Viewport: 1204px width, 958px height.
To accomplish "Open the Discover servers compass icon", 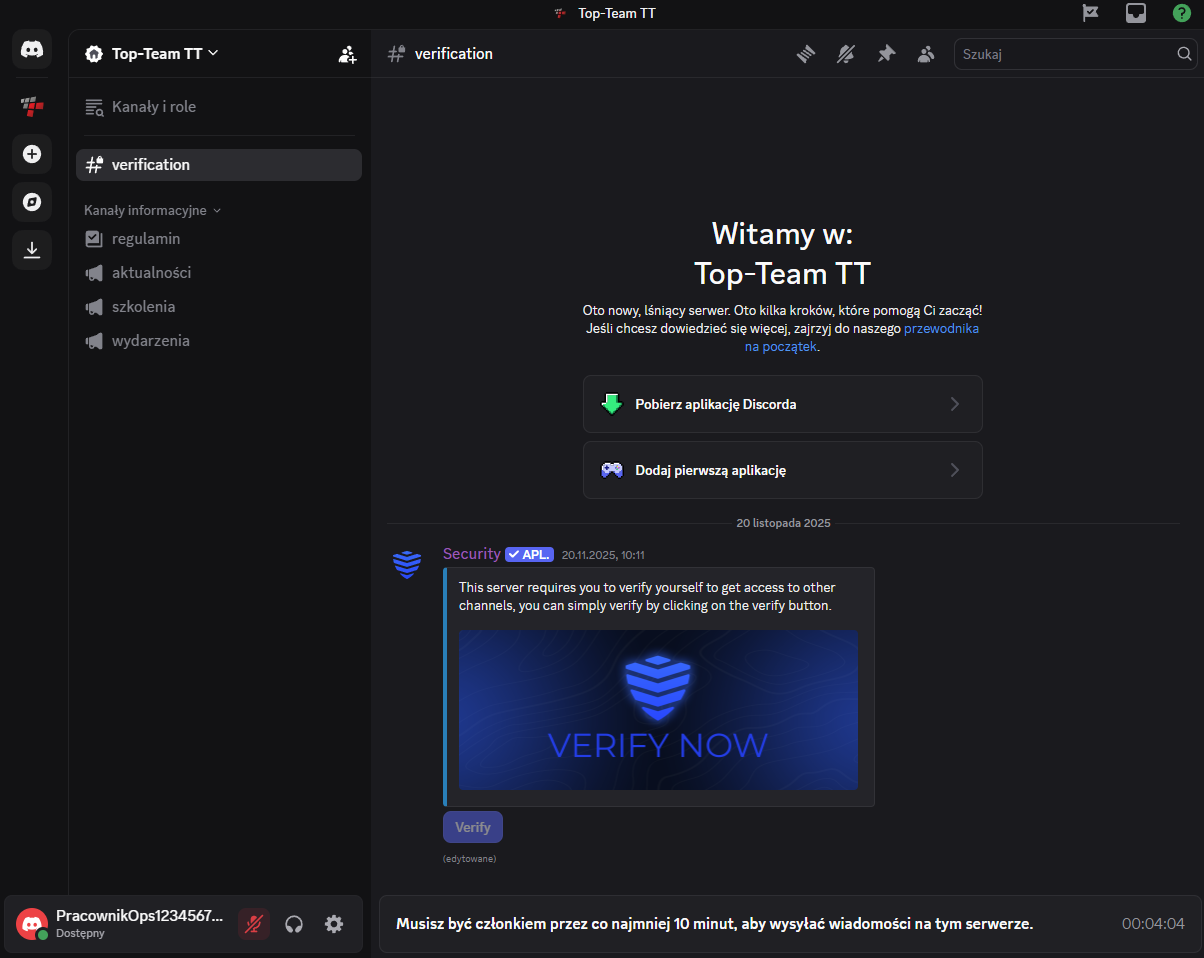I will 32,202.
